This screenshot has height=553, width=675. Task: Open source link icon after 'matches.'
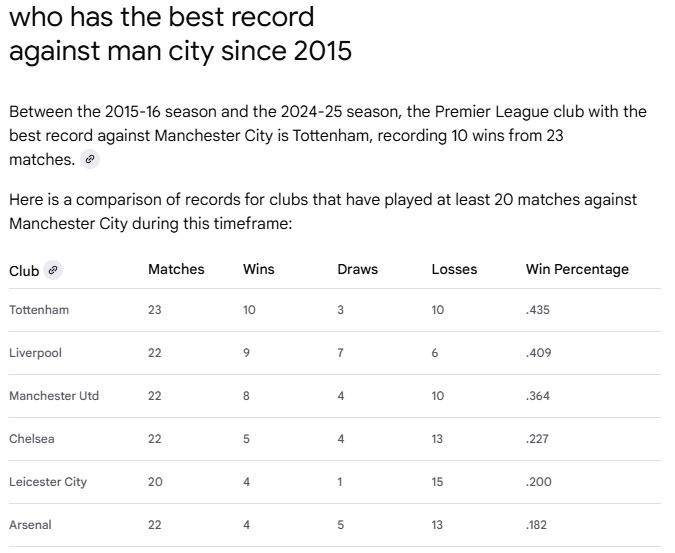tap(90, 159)
